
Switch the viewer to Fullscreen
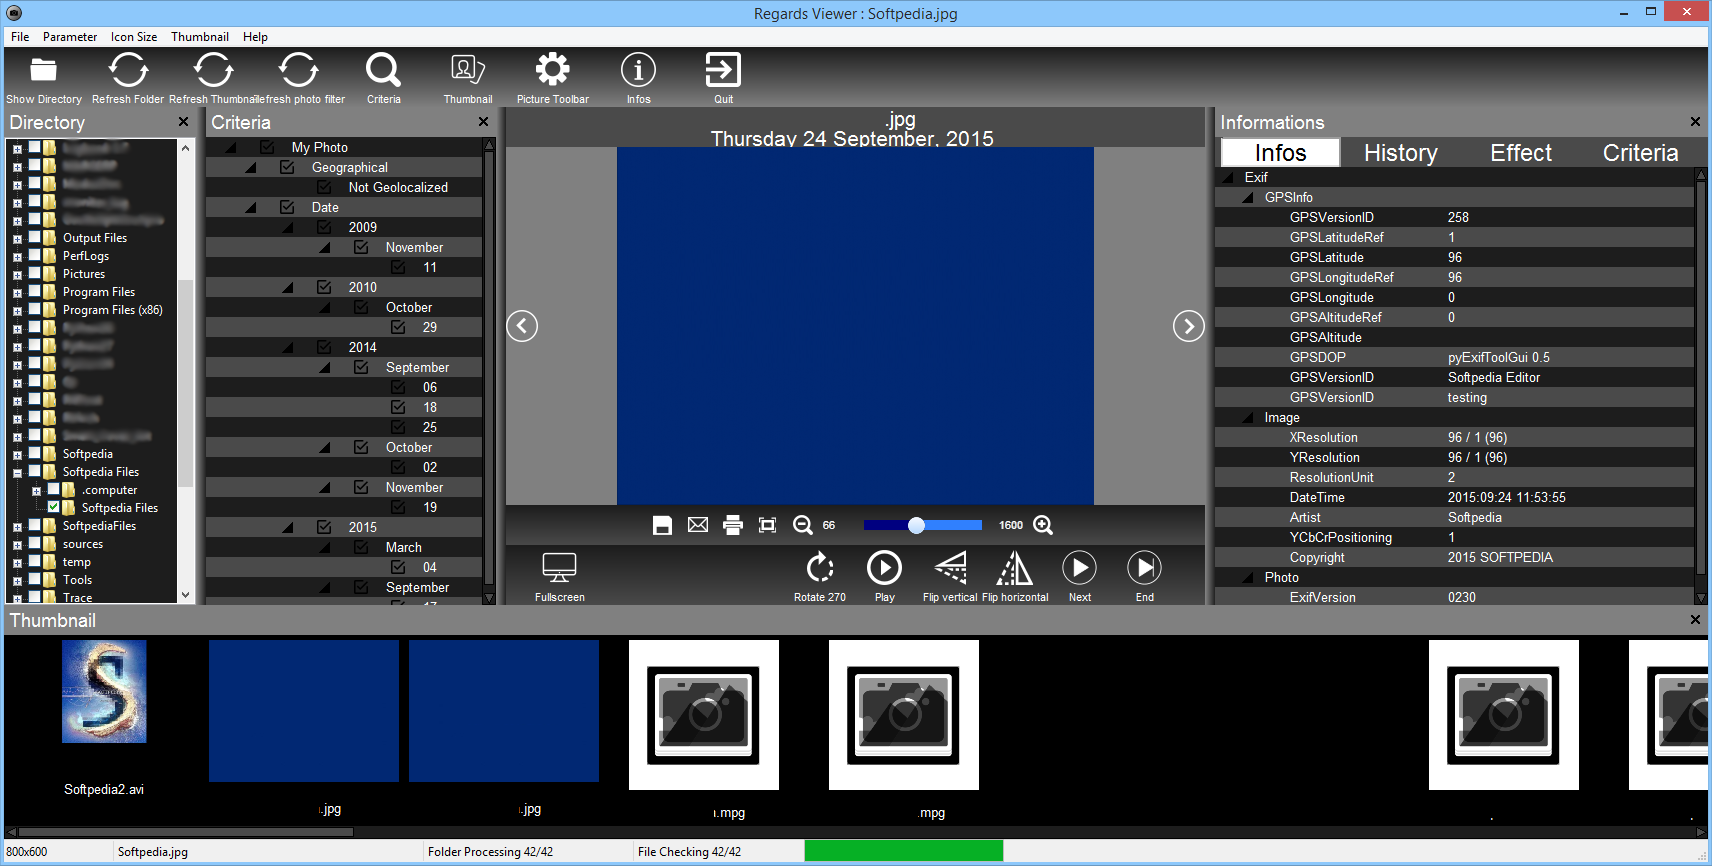pyautogui.click(x=559, y=568)
